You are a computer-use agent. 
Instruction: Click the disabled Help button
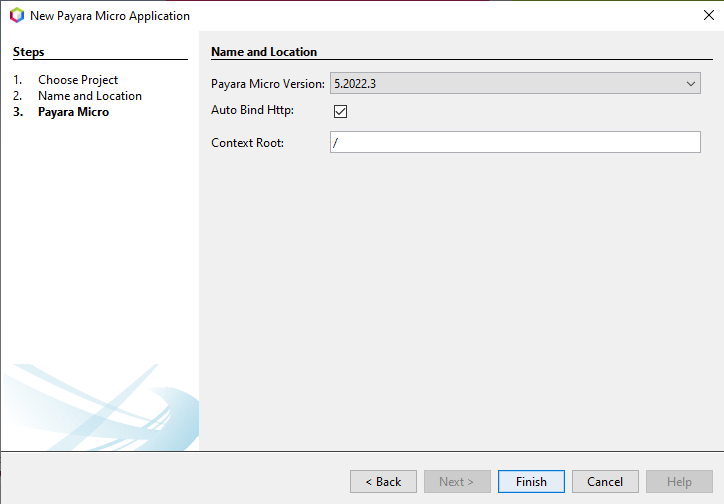(679, 482)
